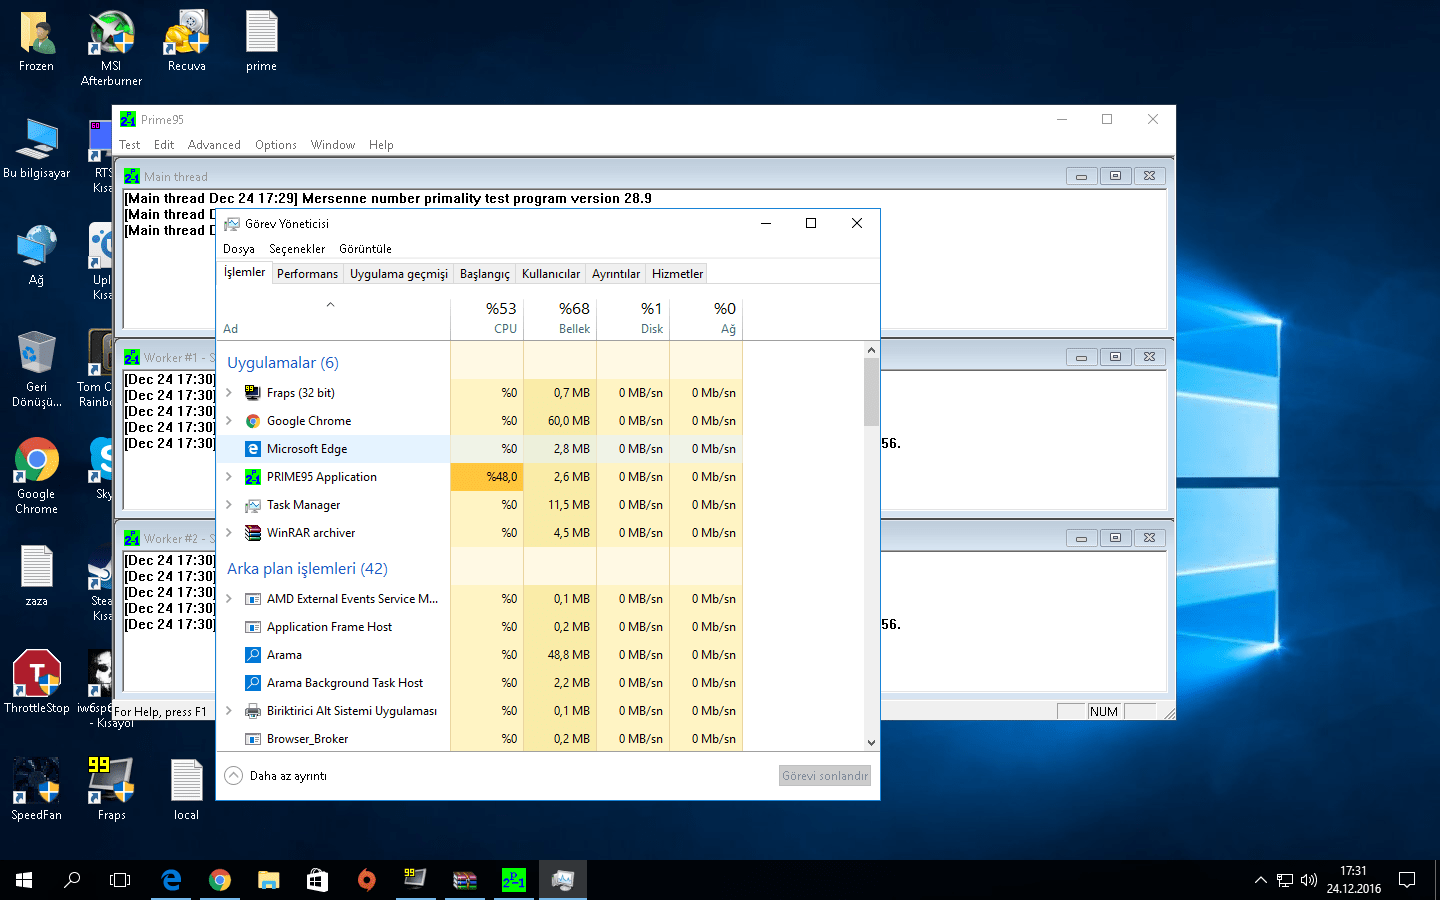The width and height of the screenshot is (1440, 900).
Task: Click the WinRAR archiver icon in list
Action: click(253, 533)
